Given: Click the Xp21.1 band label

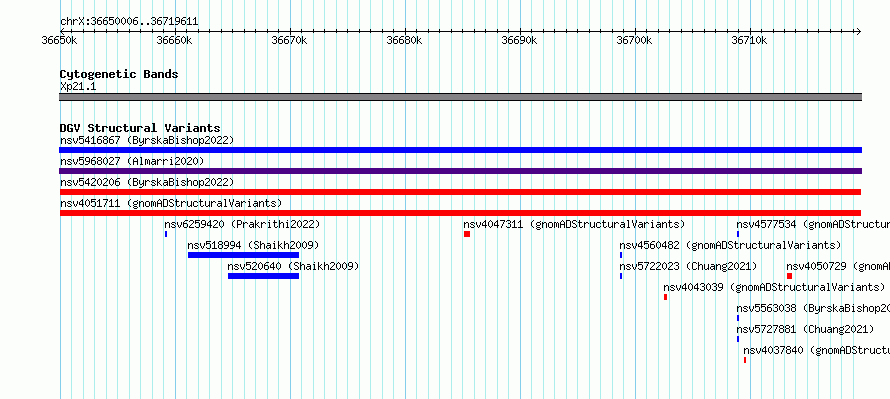Looking at the screenshot, I should pos(78,86).
